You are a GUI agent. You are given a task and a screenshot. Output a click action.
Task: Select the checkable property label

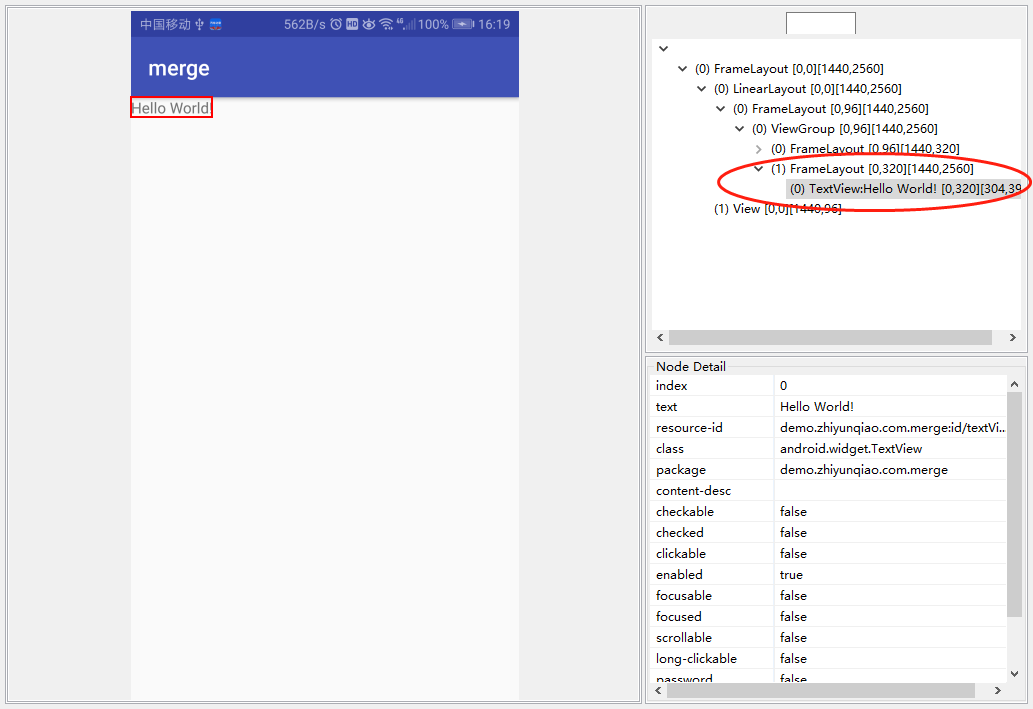click(x=684, y=512)
